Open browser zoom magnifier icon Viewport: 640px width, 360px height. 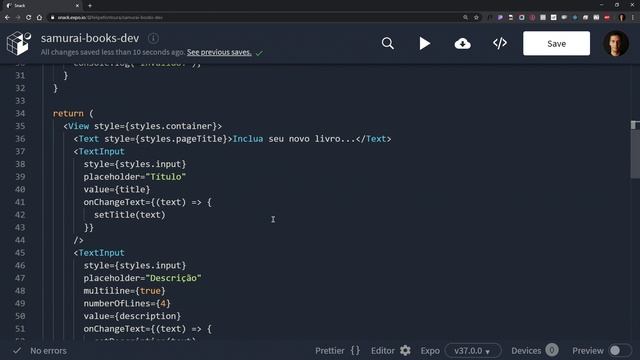tap(465, 18)
